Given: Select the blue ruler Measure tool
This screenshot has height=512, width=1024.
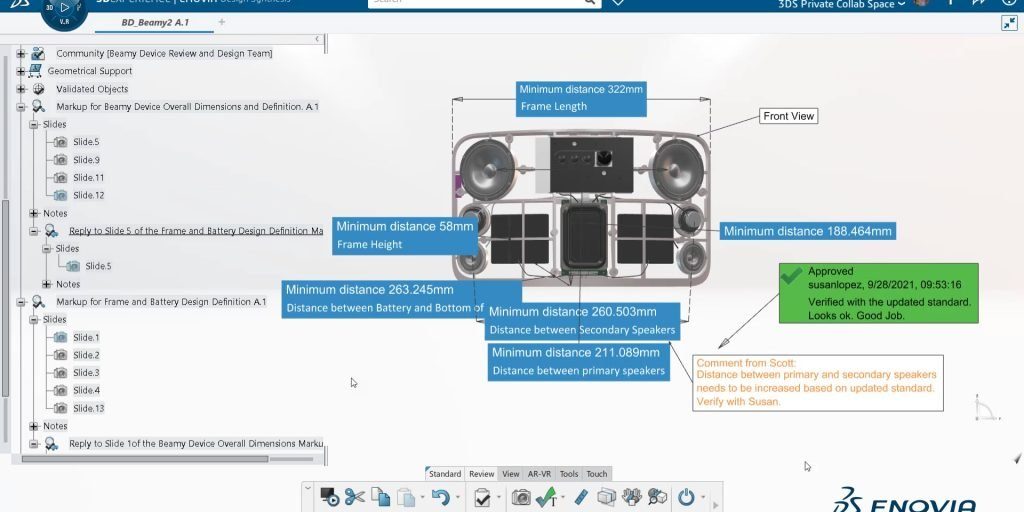Looking at the screenshot, I should click(581, 498).
